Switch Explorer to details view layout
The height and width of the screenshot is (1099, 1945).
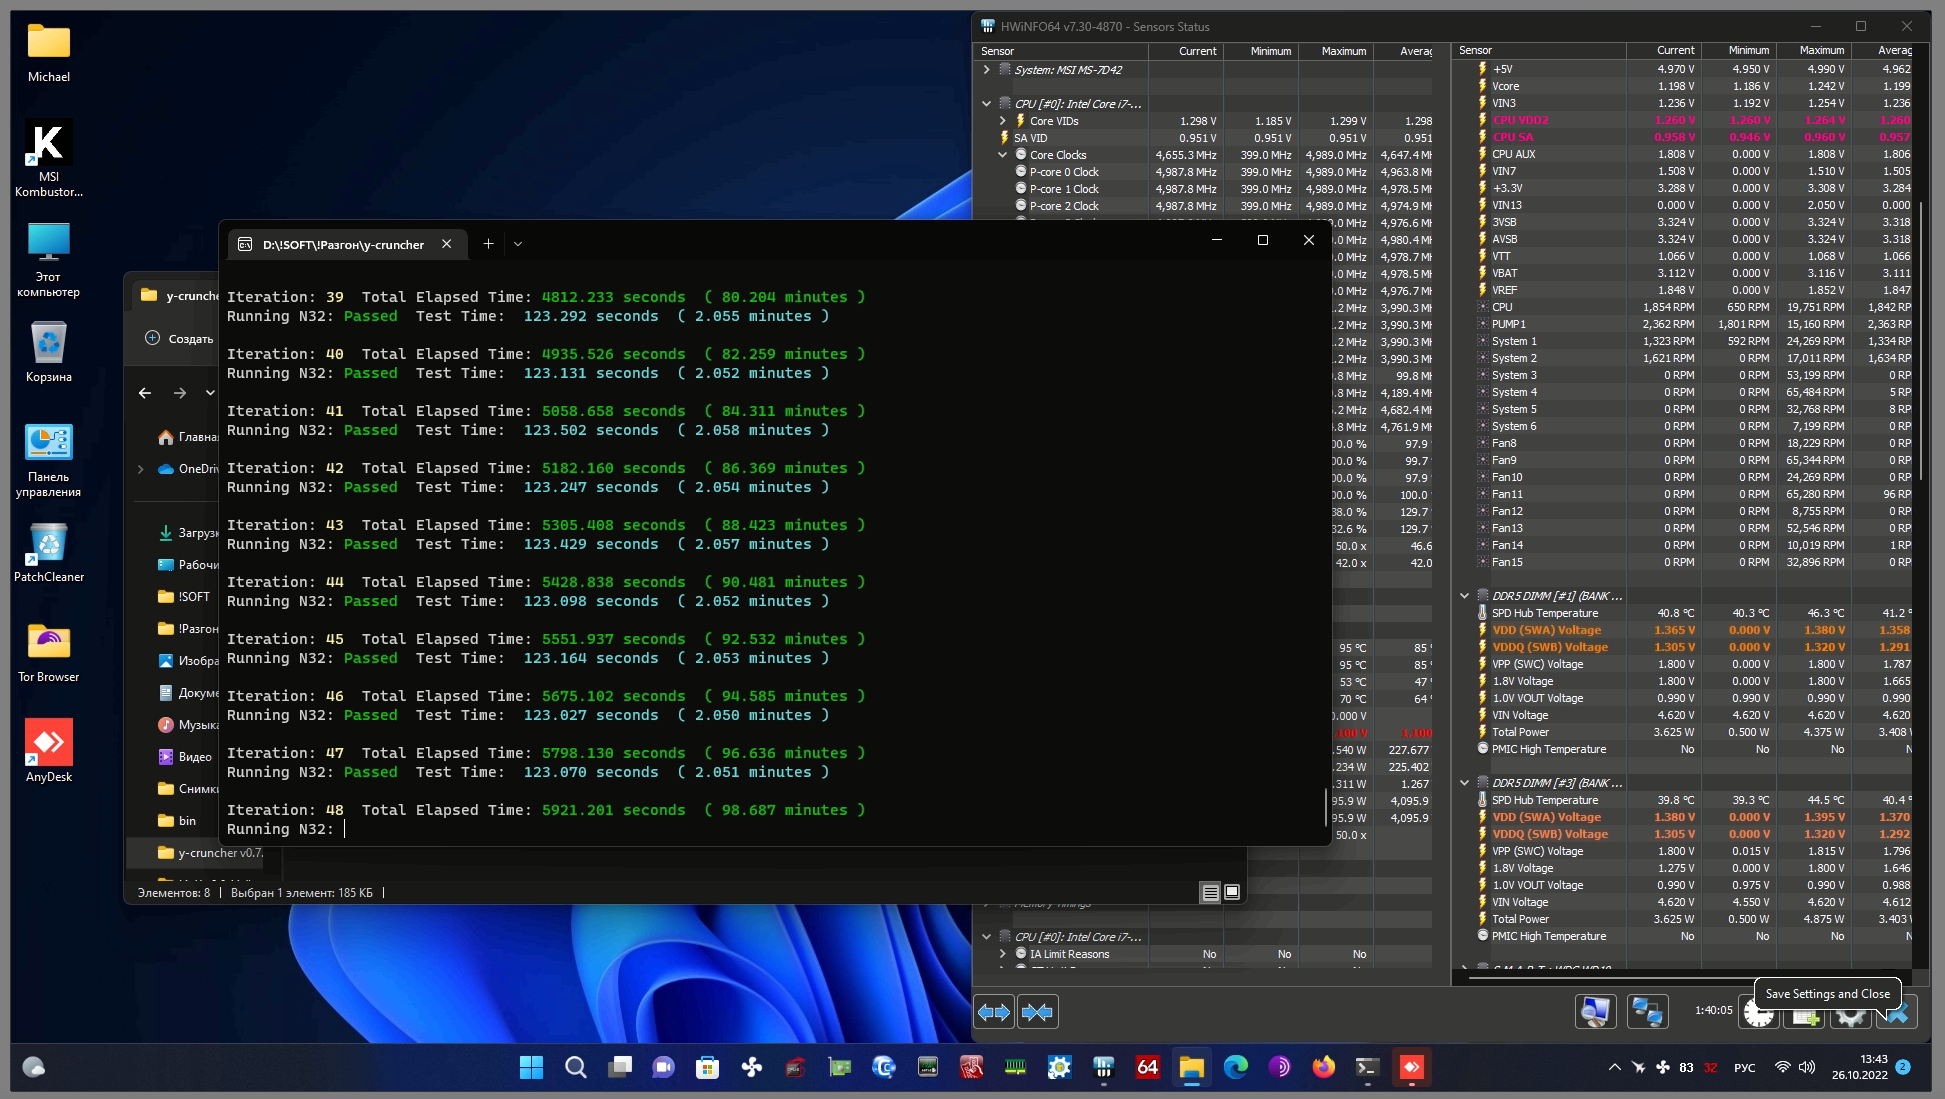1210,892
